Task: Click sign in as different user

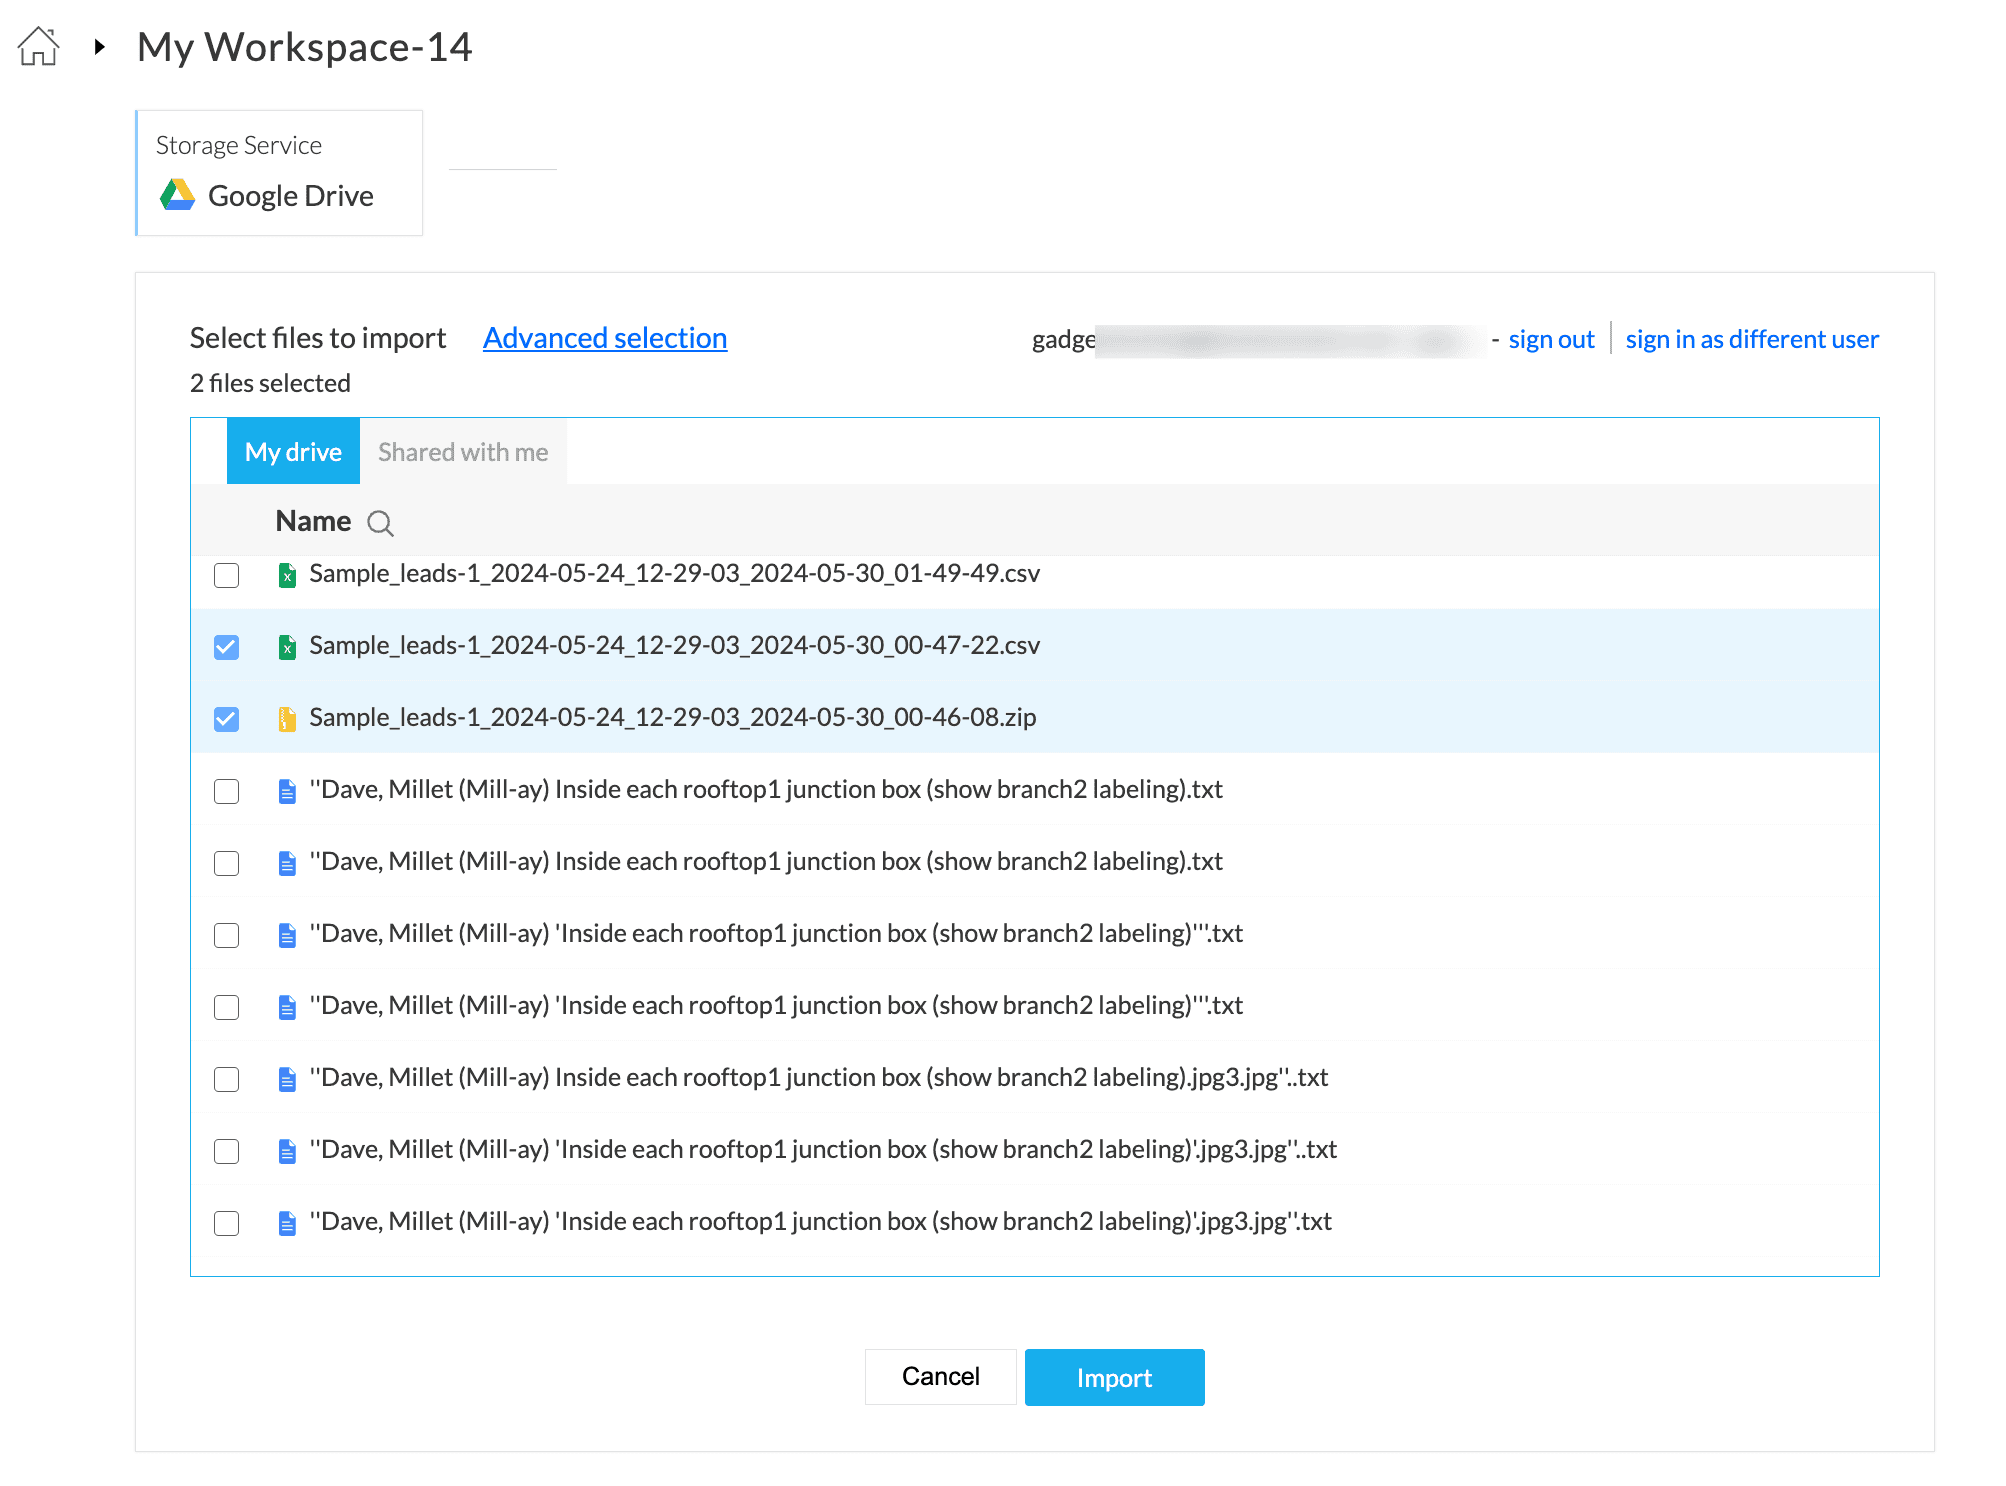Action: 1752,340
